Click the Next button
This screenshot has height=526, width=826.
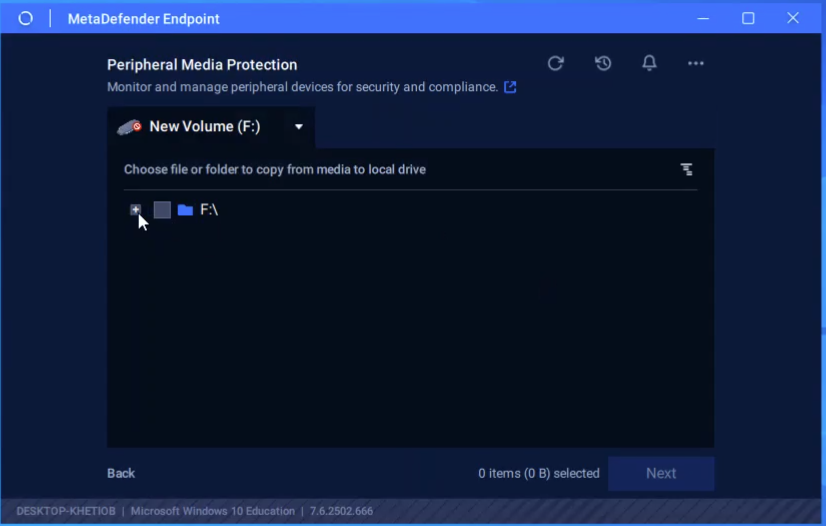661,473
